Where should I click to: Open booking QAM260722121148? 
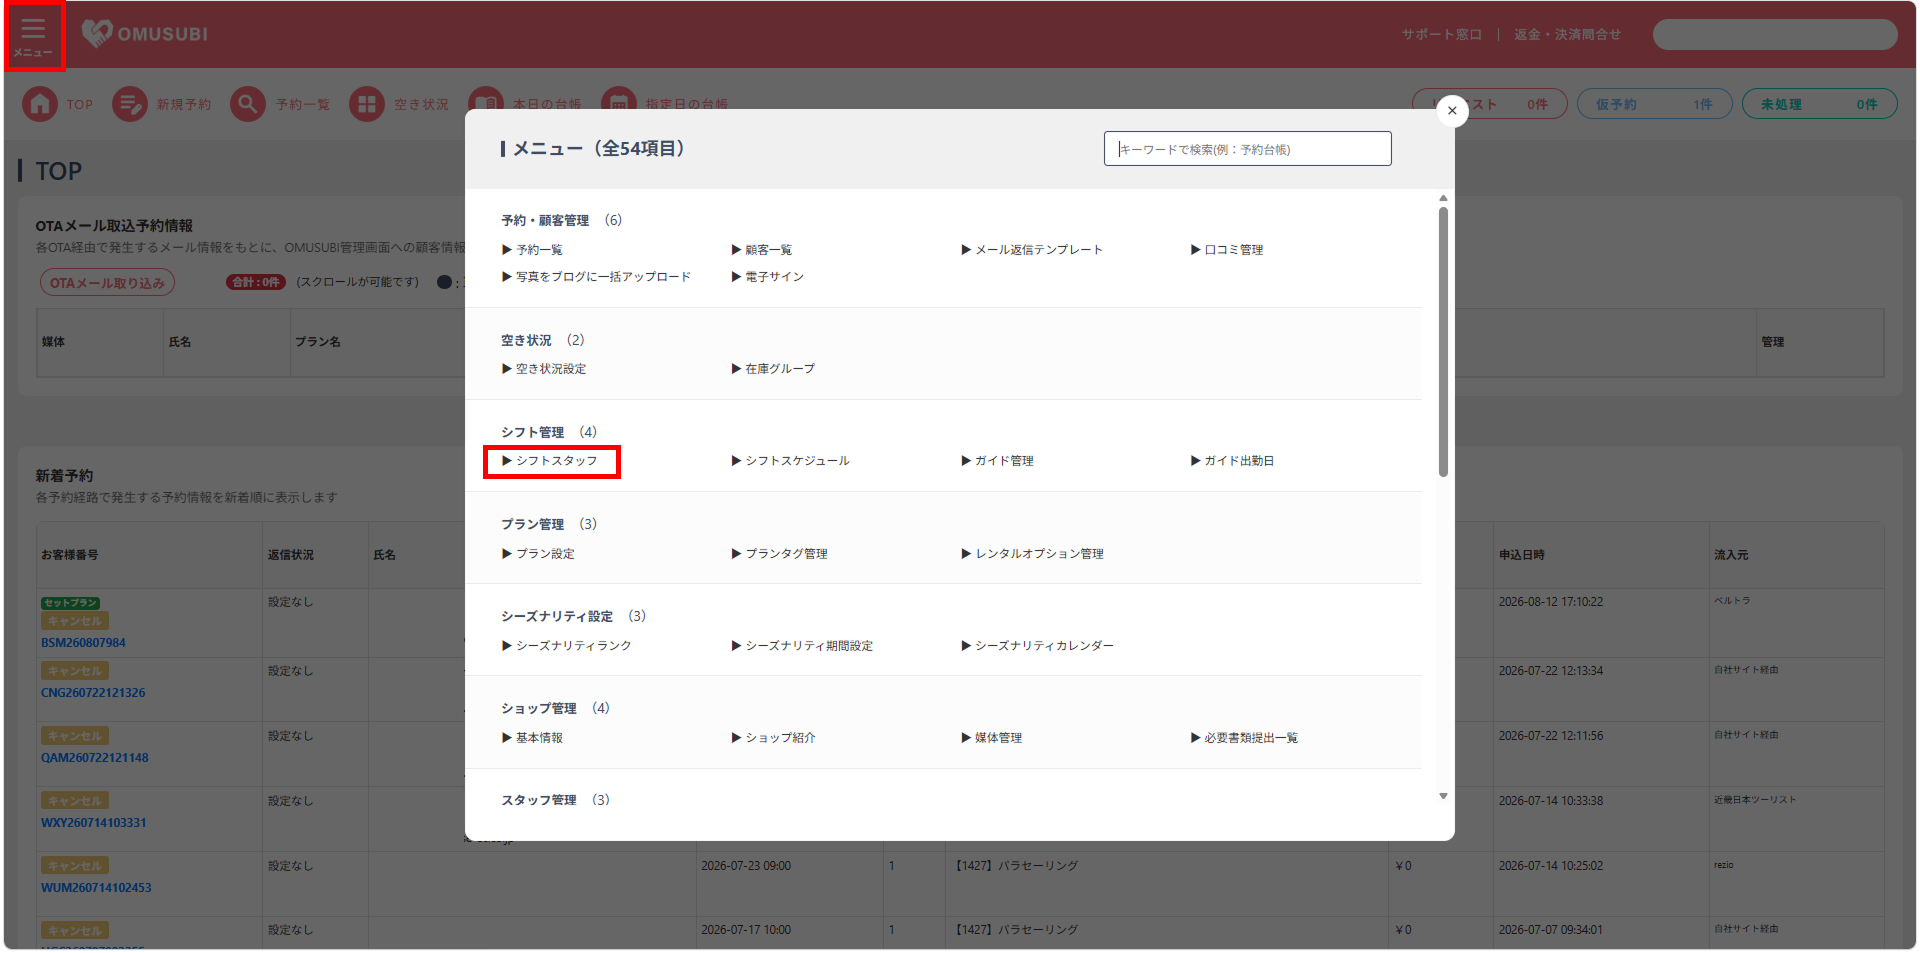[94, 758]
